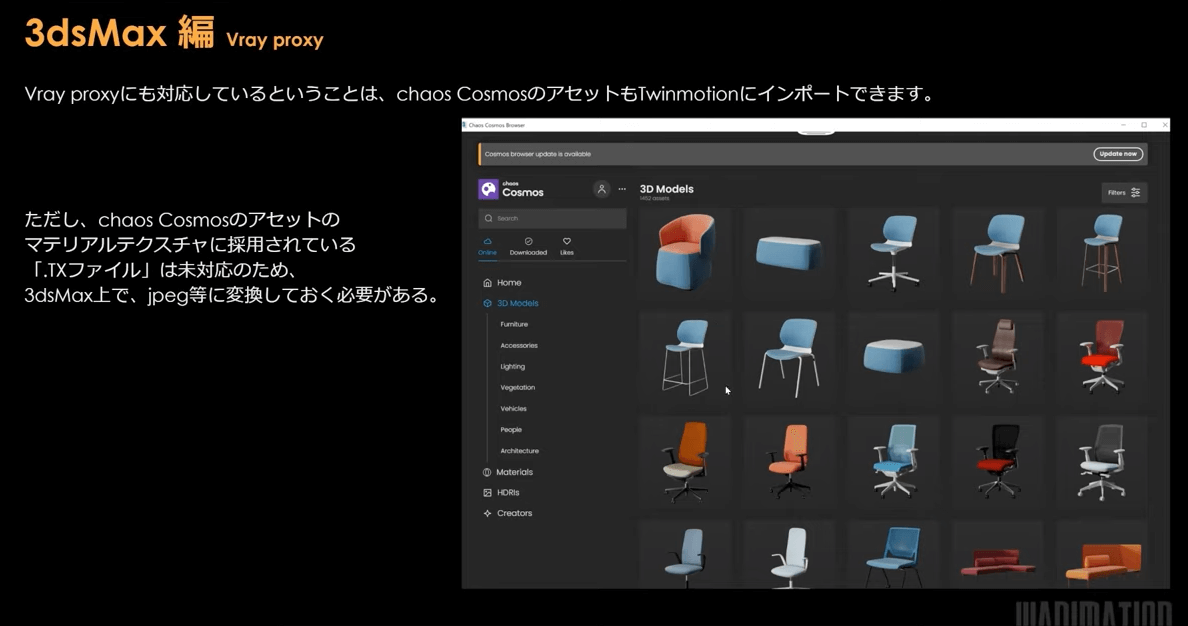Select the blue pouf in second row
This screenshot has width=1188, height=626.
pyautogui.click(x=893, y=356)
